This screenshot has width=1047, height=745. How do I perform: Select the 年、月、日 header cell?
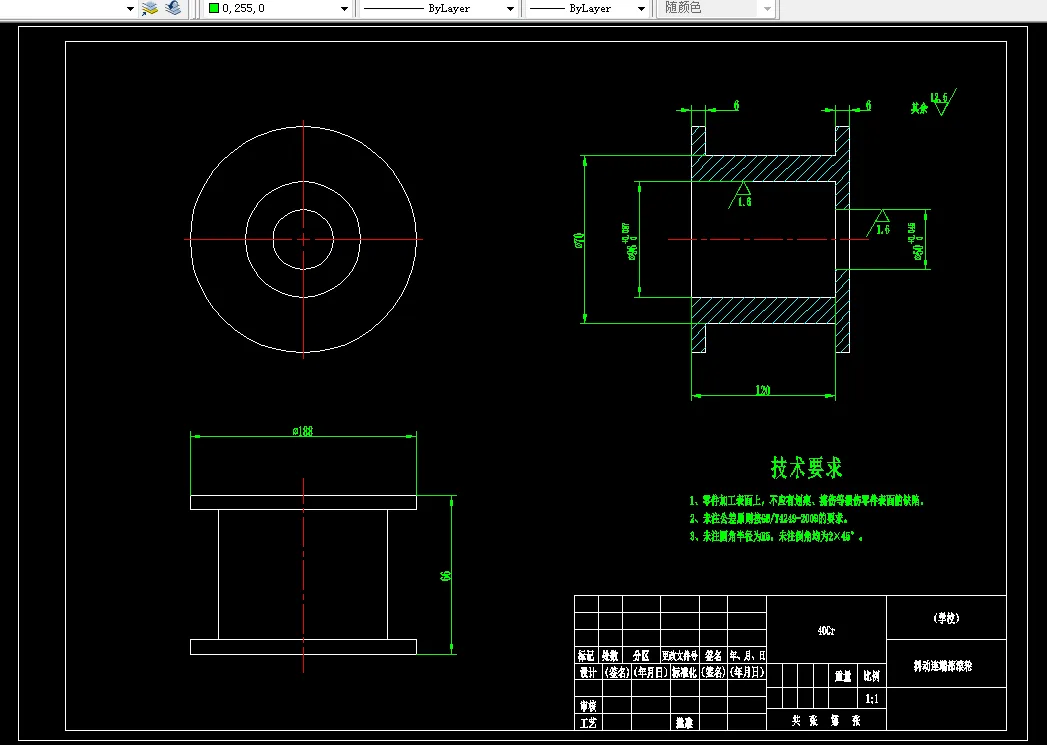[x=747, y=656]
